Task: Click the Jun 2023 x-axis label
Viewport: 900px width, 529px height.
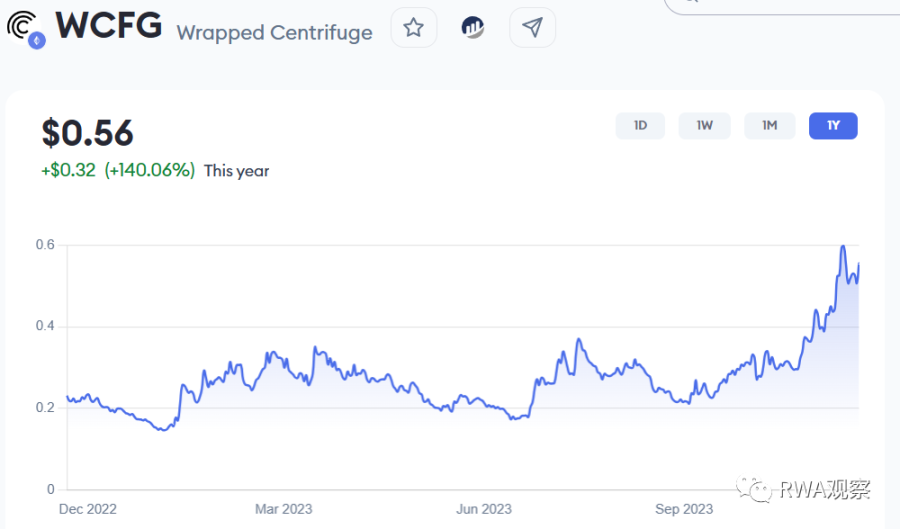Action: pos(484,509)
